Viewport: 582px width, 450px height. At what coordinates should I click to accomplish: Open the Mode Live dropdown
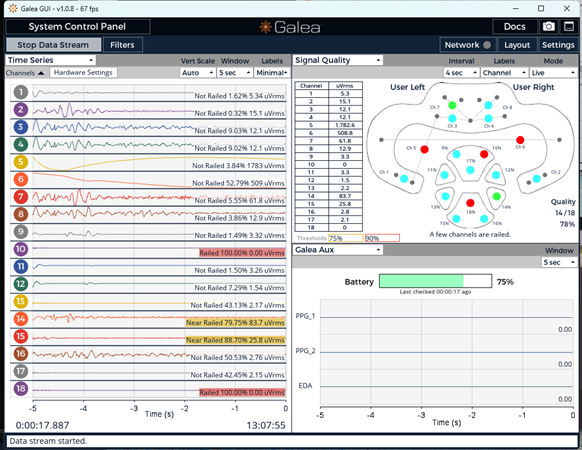point(553,73)
